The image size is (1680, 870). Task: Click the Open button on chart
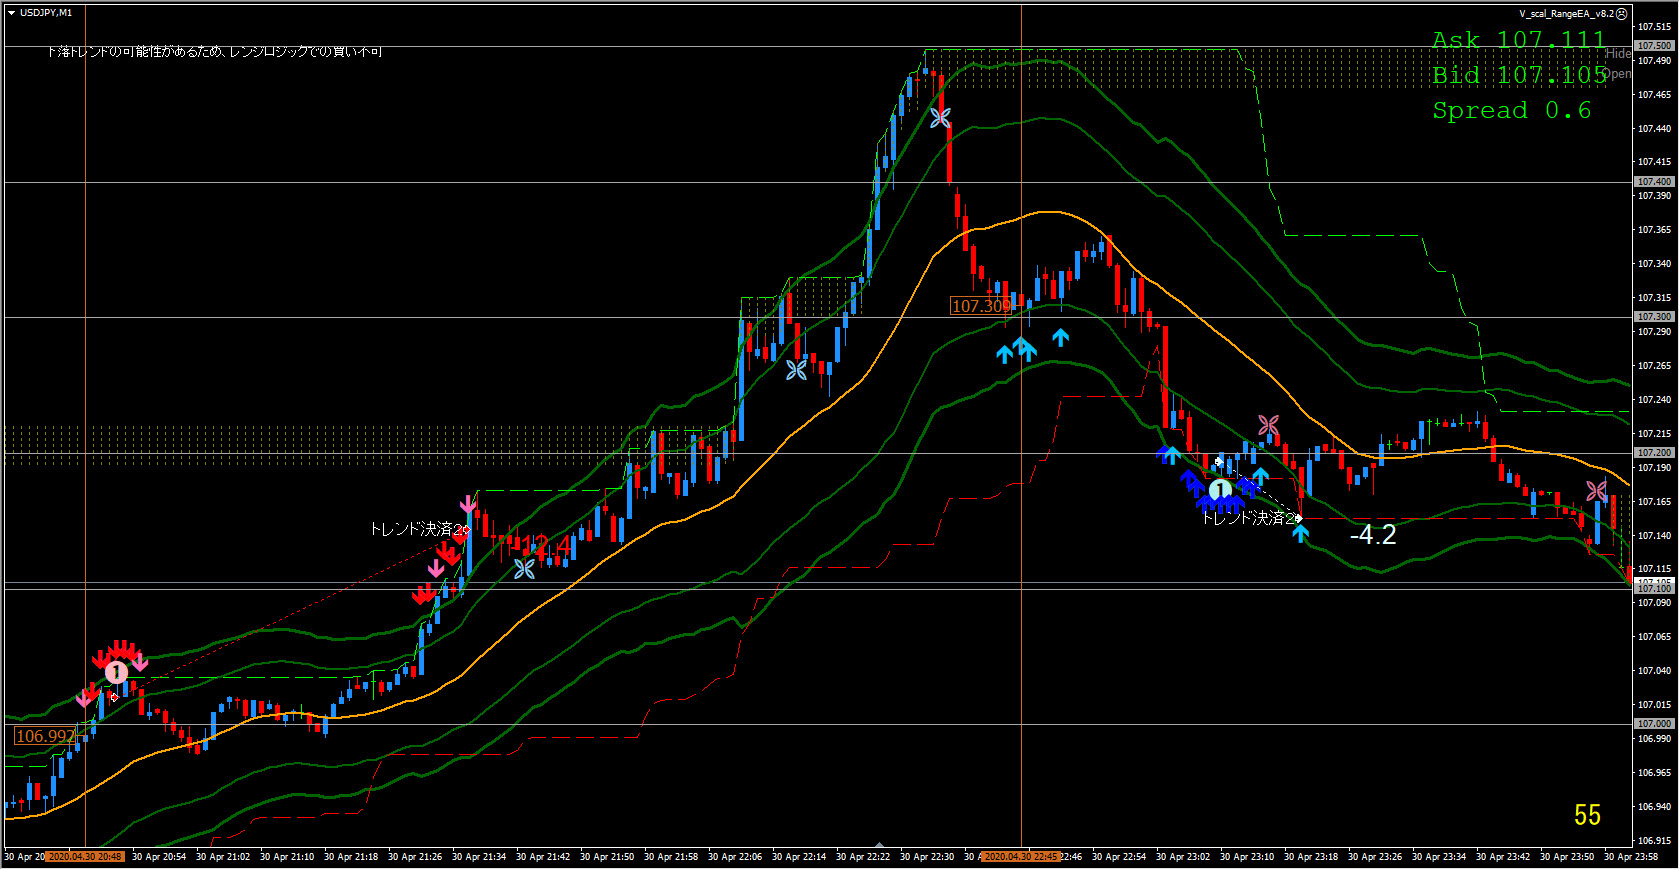pyautogui.click(x=1618, y=74)
